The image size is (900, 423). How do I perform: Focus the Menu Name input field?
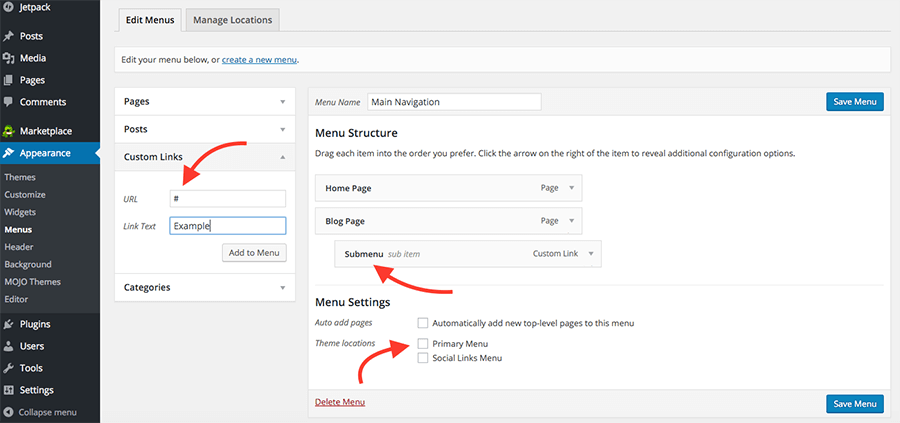(x=454, y=102)
